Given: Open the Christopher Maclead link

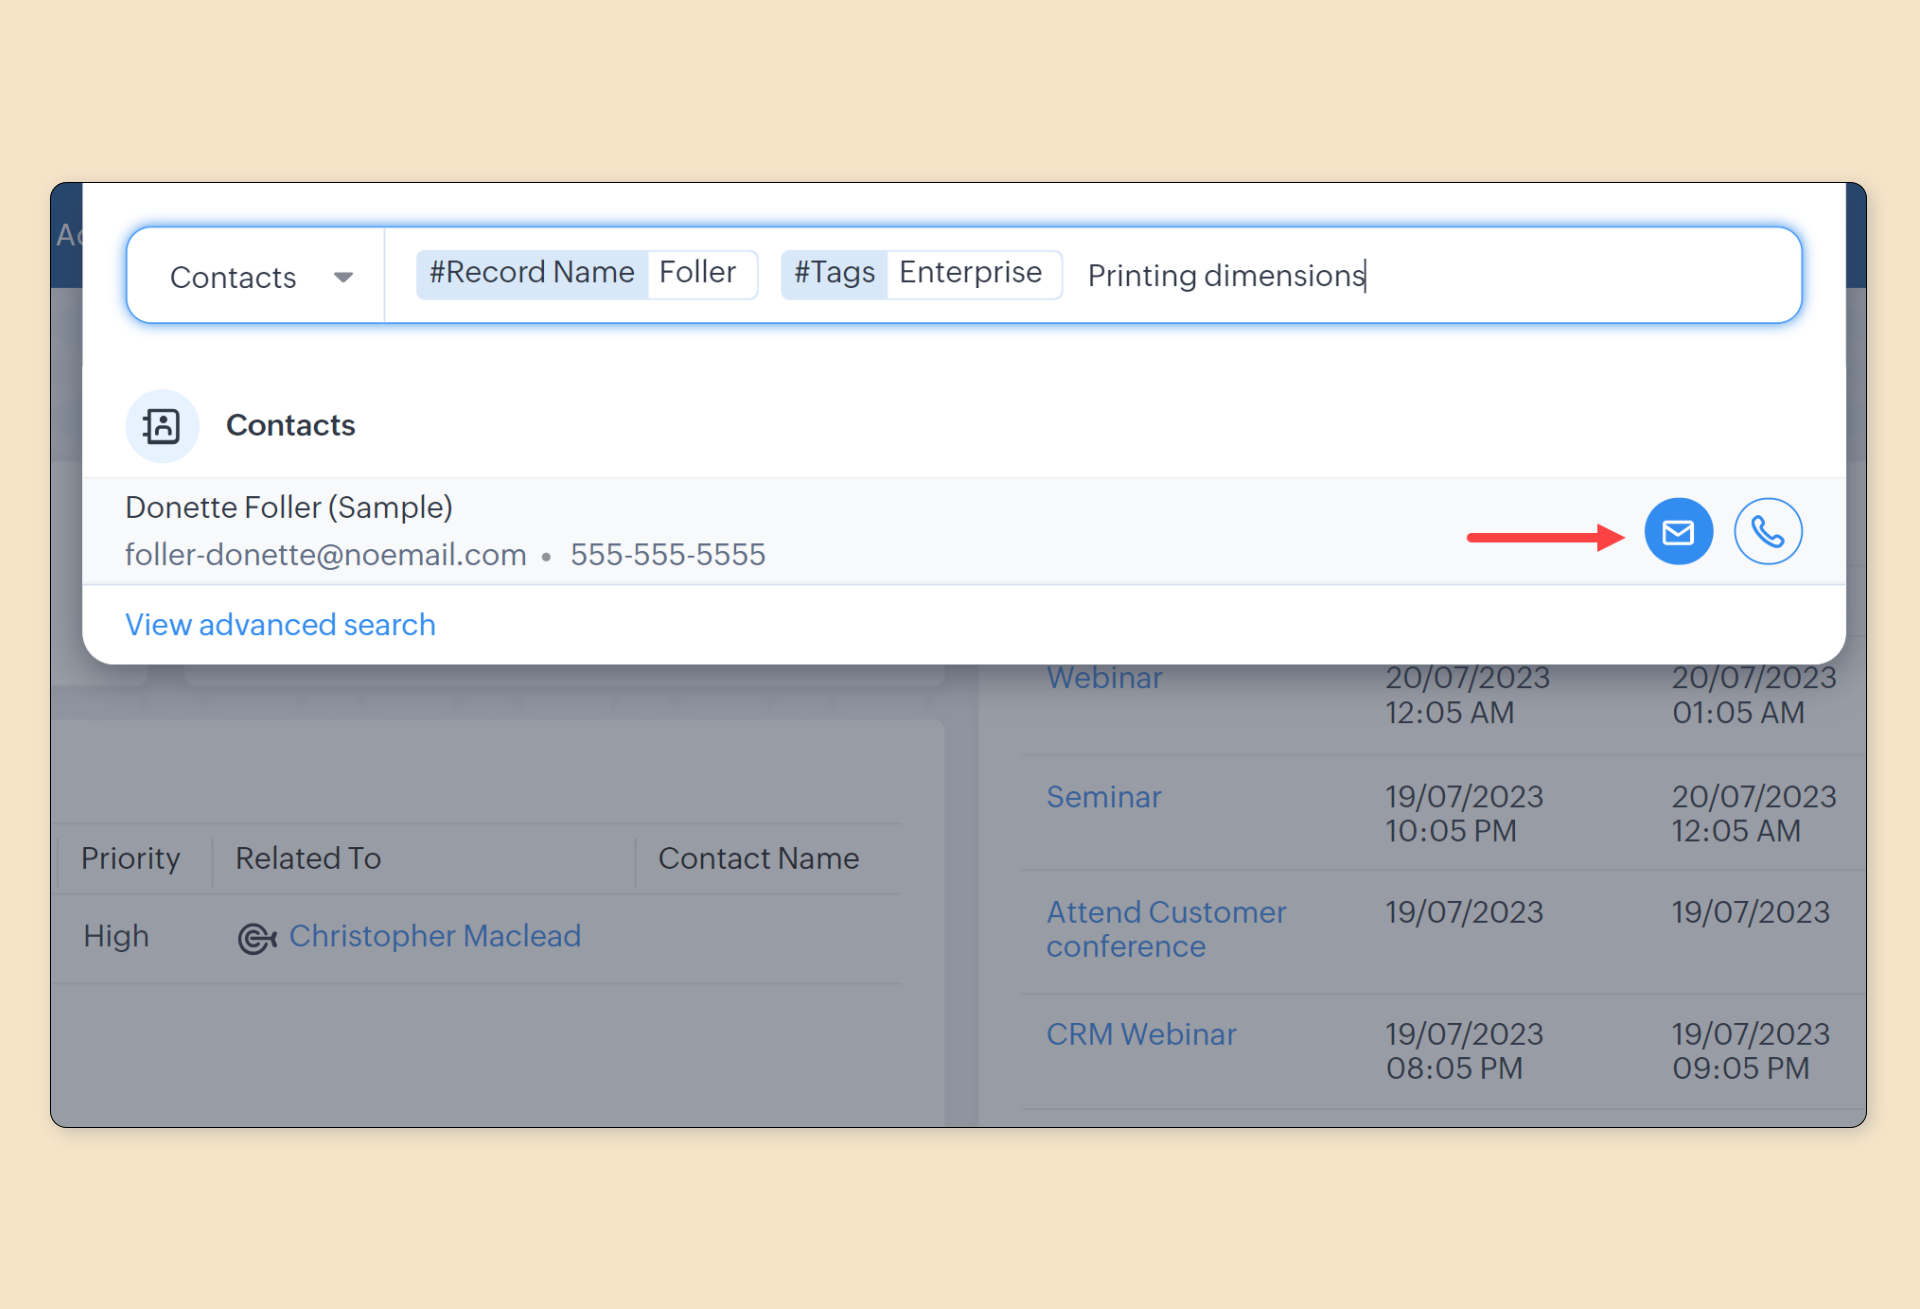Looking at the screenshot, I should tap(435, 936).
